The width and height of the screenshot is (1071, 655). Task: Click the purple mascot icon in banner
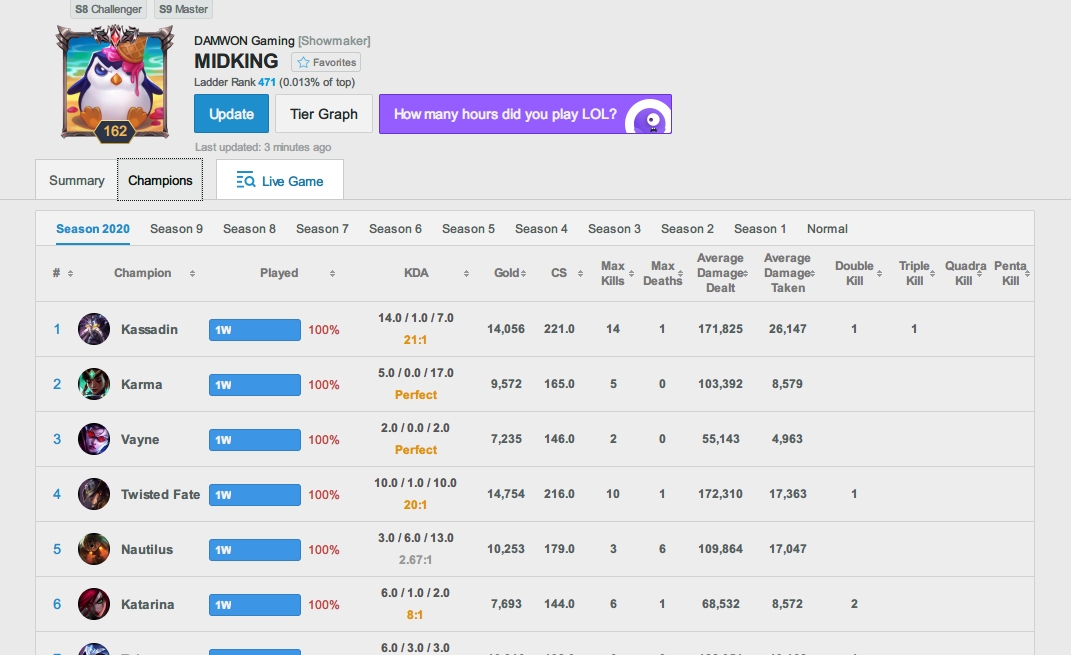pos(649,117)
